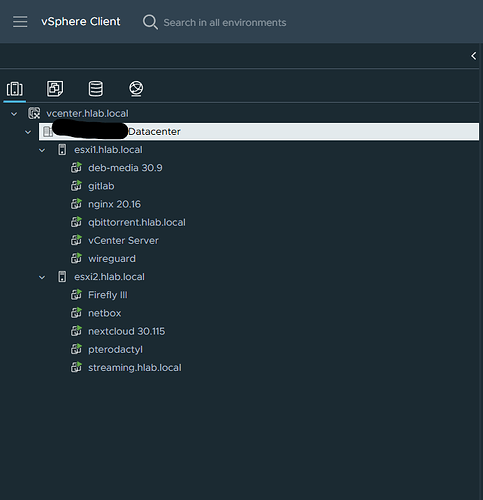Open the hamburger navigation menu
The height and width of the screenshot is (500, 483).
point(20,22)
